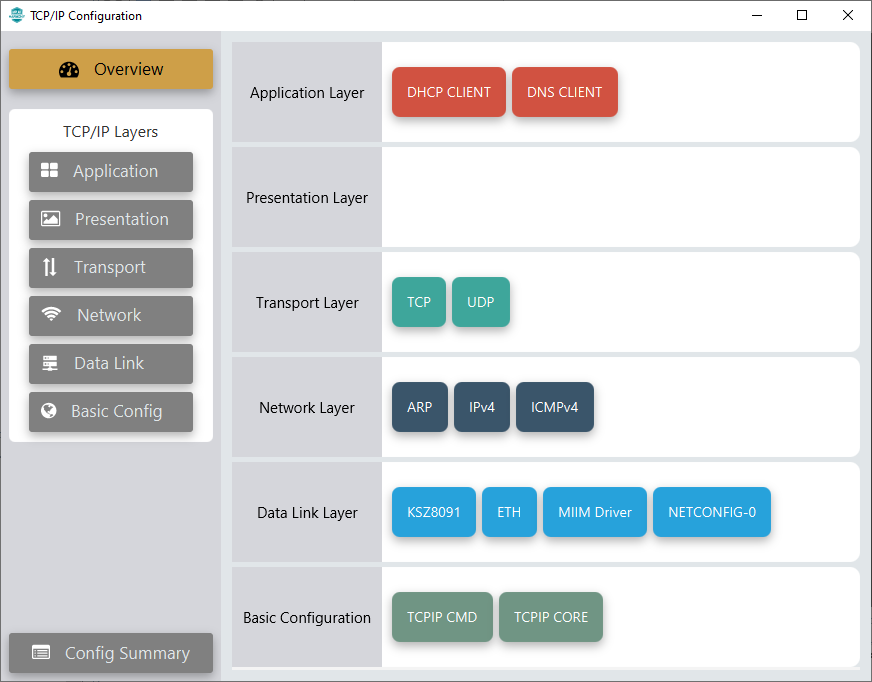Click the Application Layer row label

(307, 92)
